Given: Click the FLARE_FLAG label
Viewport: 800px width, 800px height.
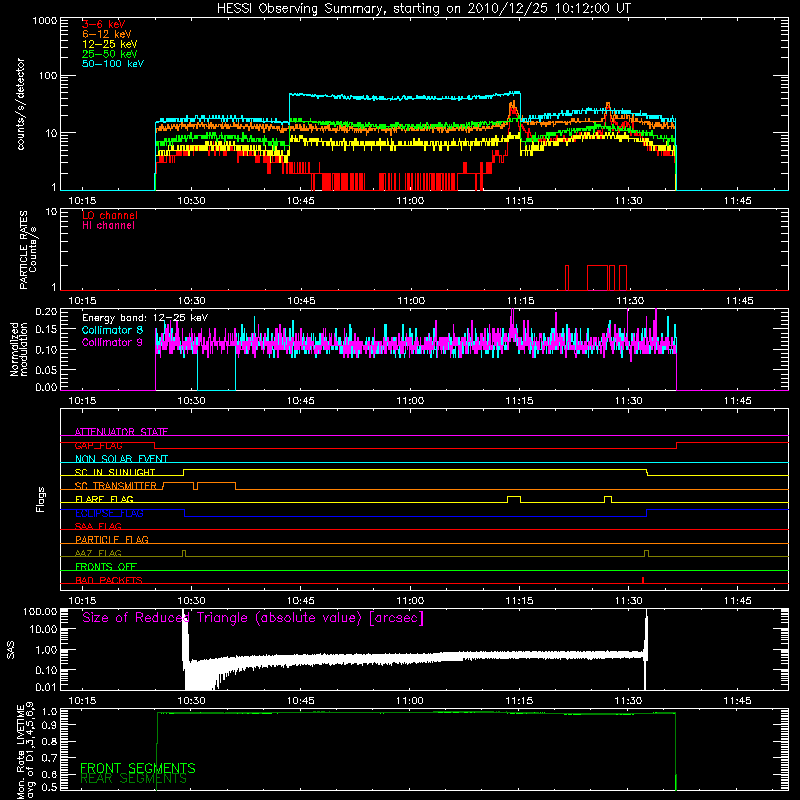Looking at the screenshot, I should coord(104,499).
